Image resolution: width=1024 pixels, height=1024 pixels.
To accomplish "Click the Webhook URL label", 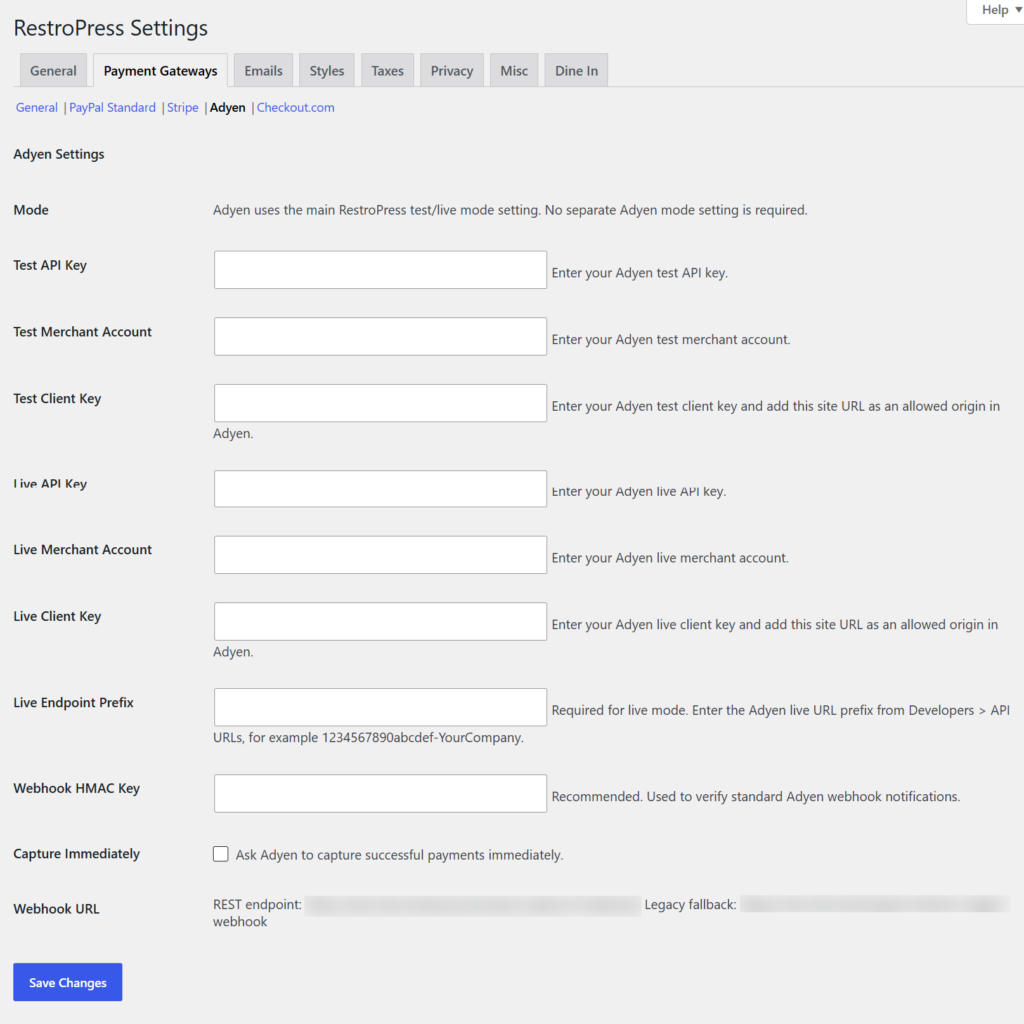I will pyautogui.click(x=56, y=909).
